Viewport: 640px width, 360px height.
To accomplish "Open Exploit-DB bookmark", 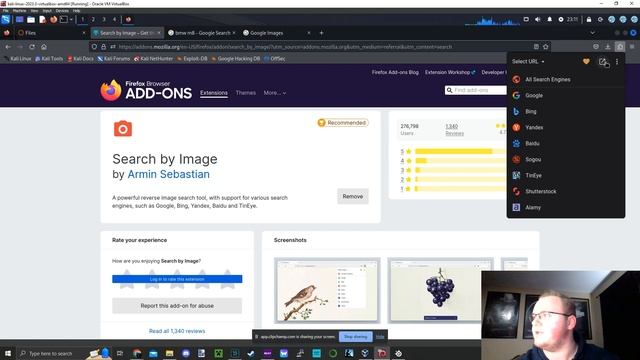I will point(192,59).
